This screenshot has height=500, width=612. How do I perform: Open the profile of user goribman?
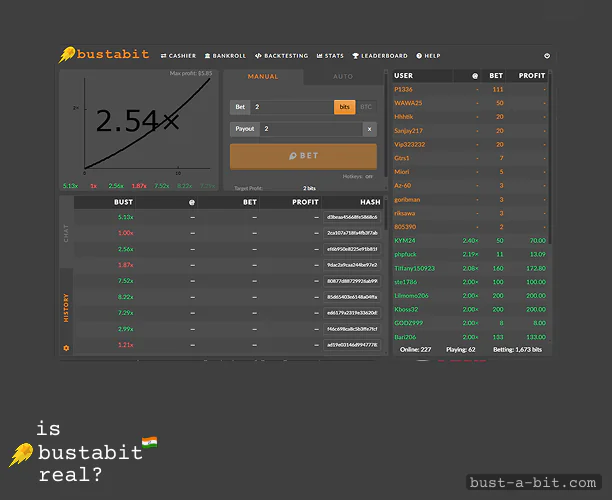point(407,199)
